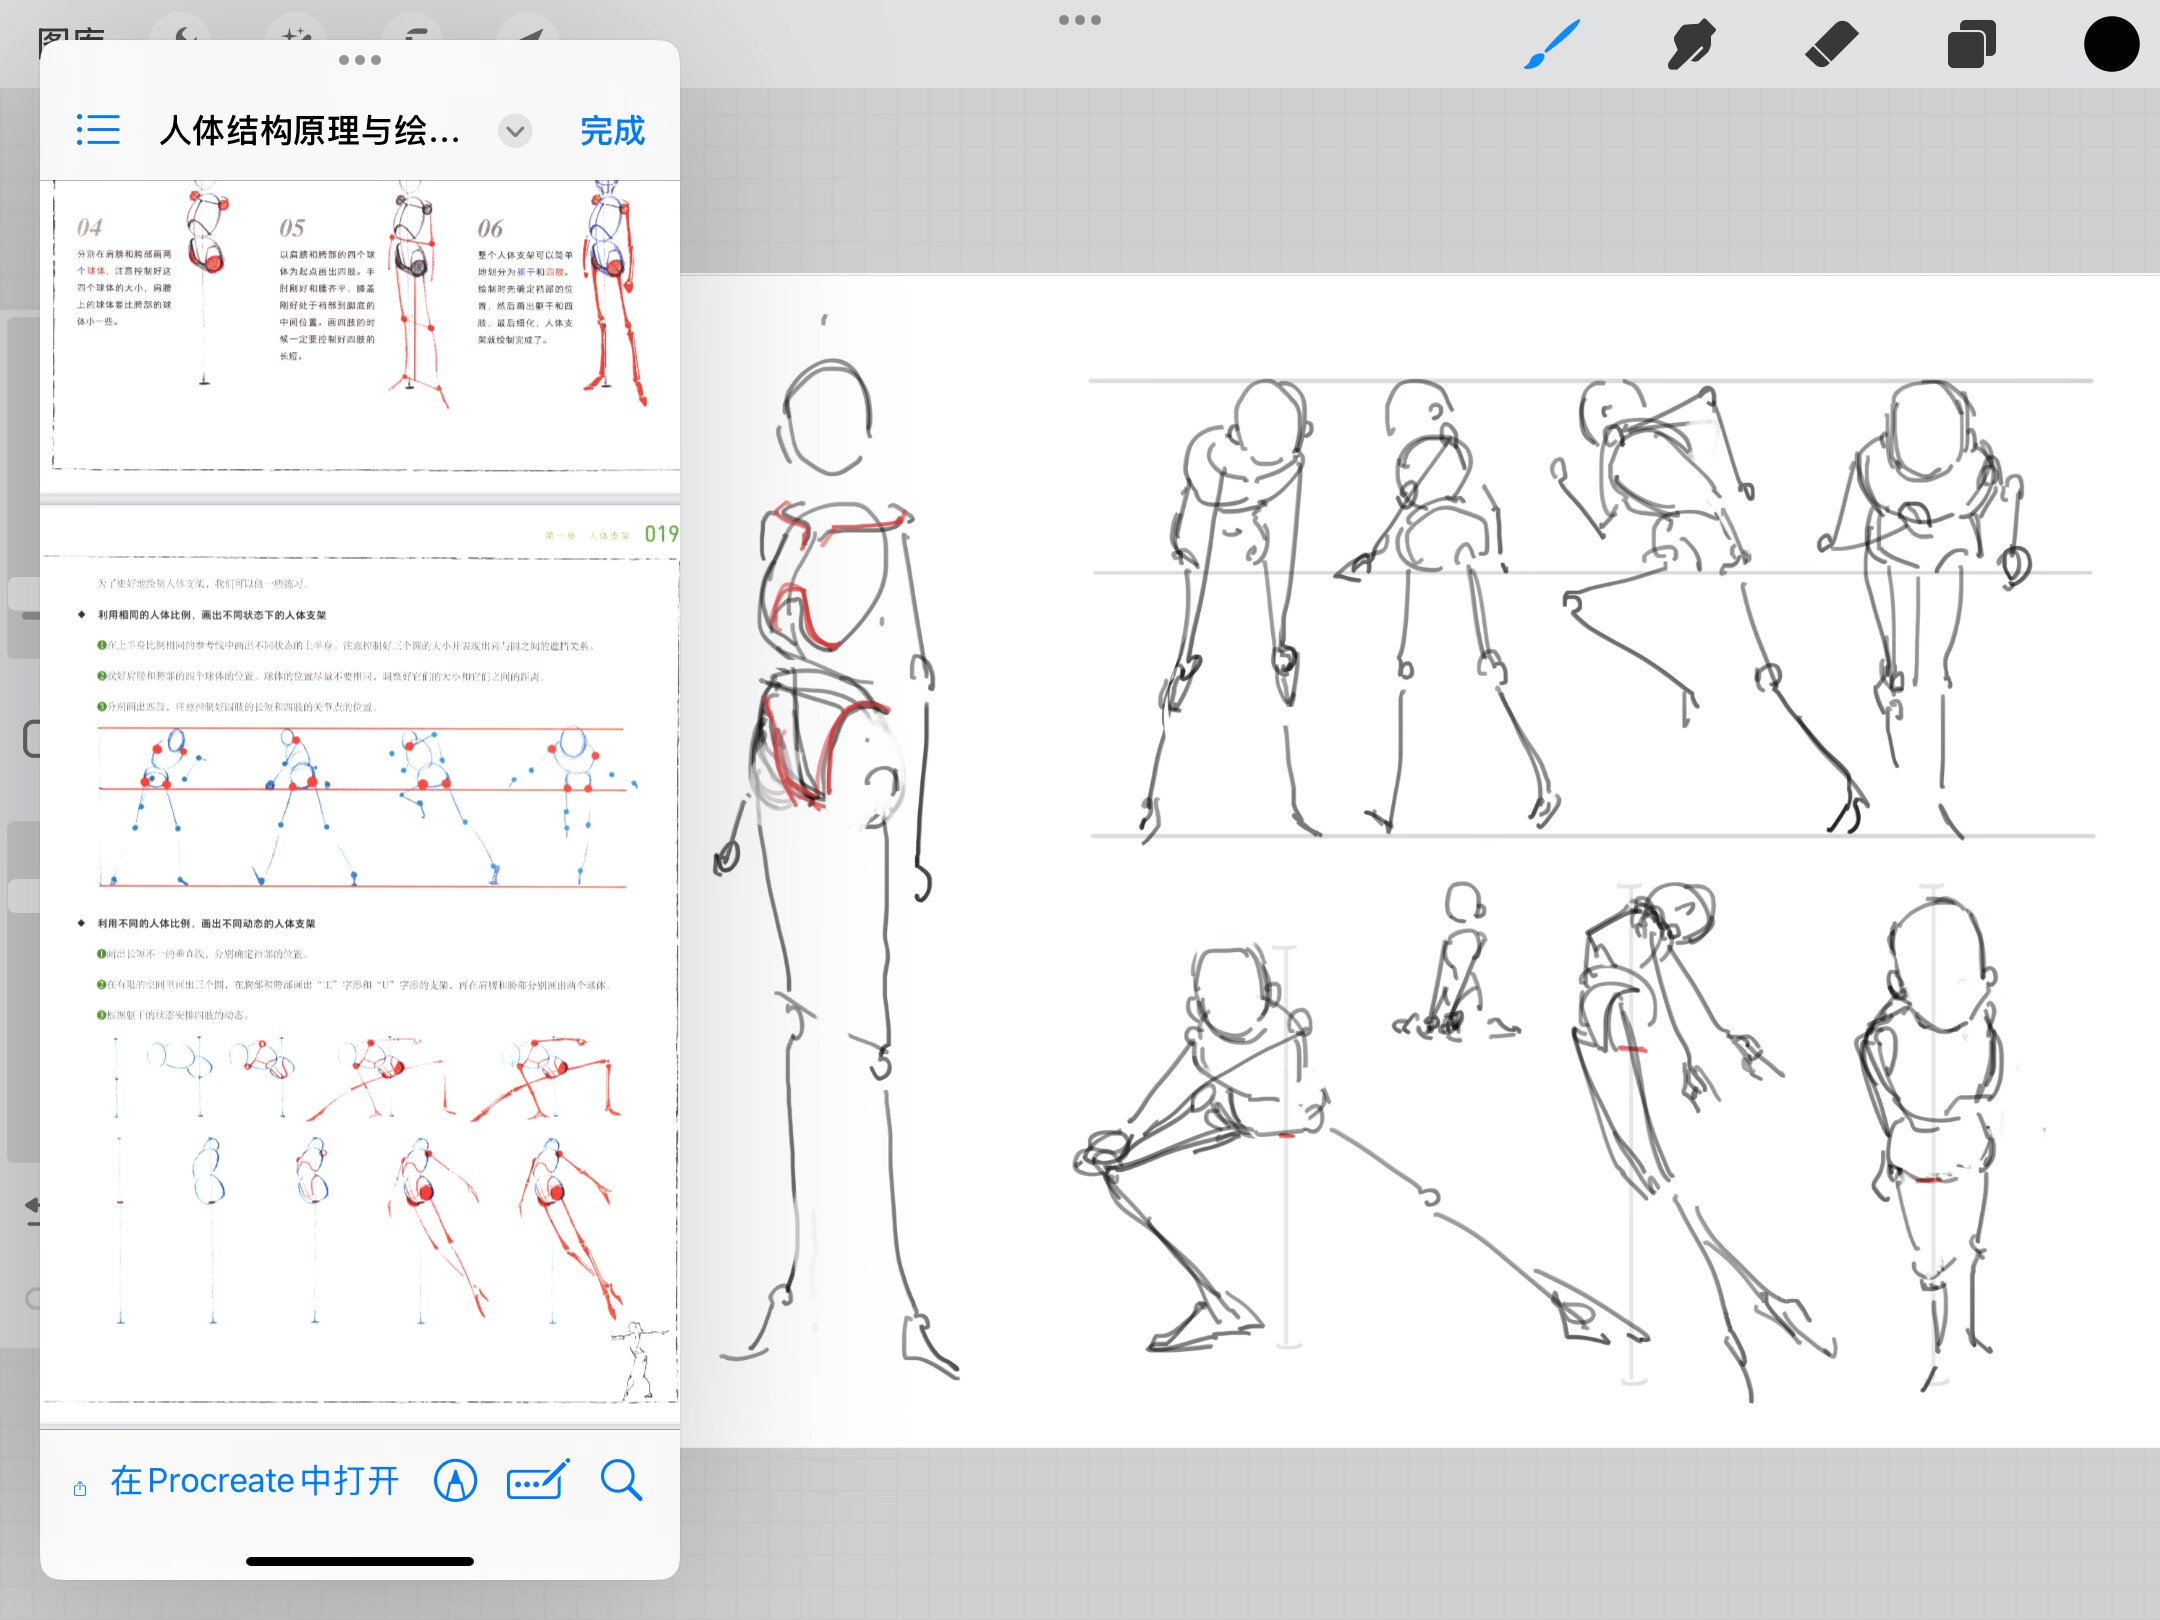Open the black active color swatch
Image resolution: width=2160 pixels, height=1620 pixels.
click(2111, 45)
